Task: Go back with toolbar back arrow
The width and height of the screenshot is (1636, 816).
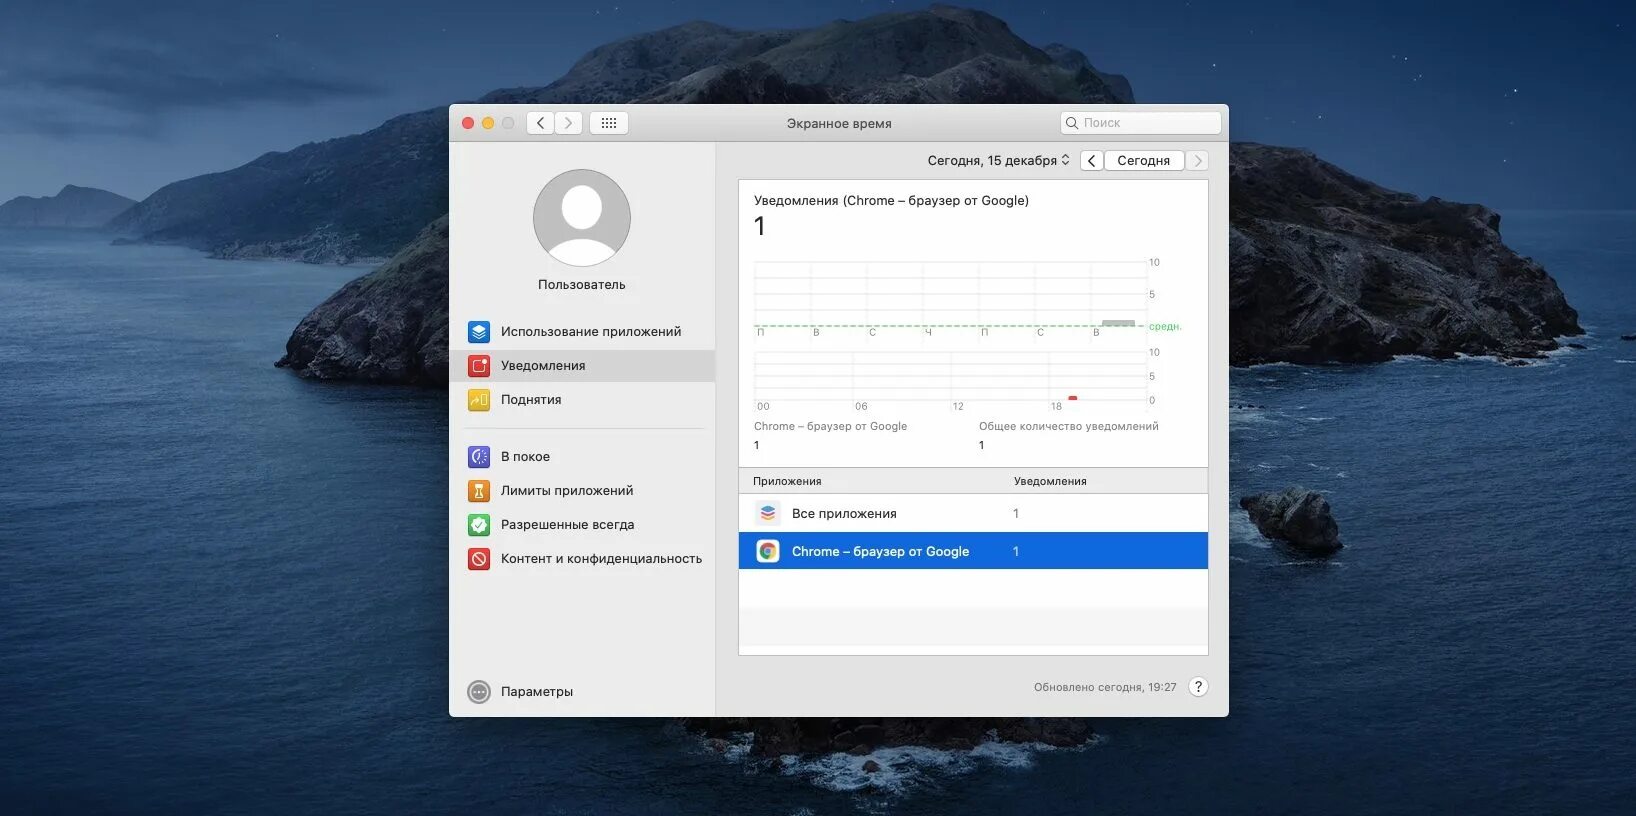Action: point(540,123)
